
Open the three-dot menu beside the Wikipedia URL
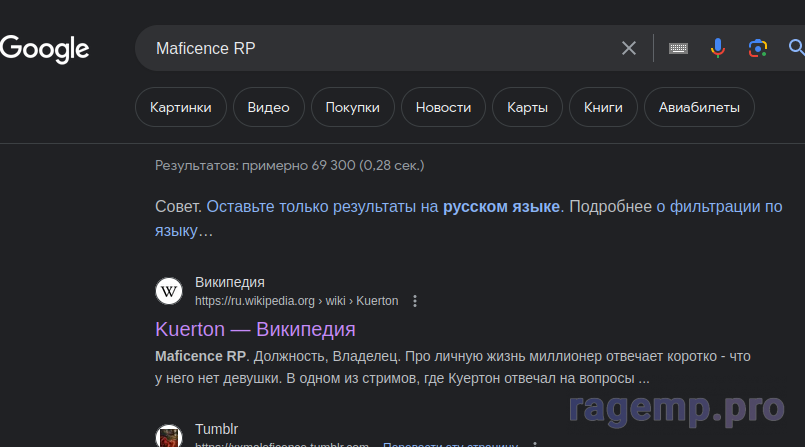tap(416, 301)
